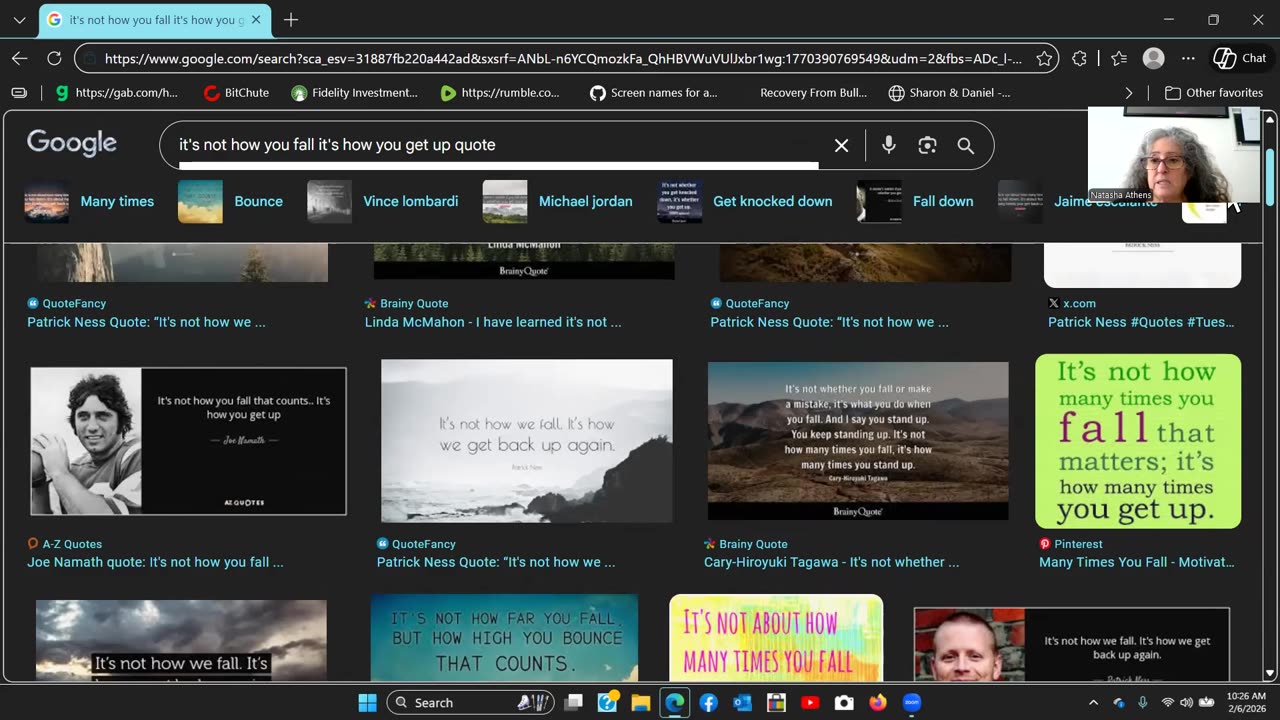Open the Settings and more ellipsis menu
The height and width of the screenshot is (720, 1280).
[x=1188, y=58]
